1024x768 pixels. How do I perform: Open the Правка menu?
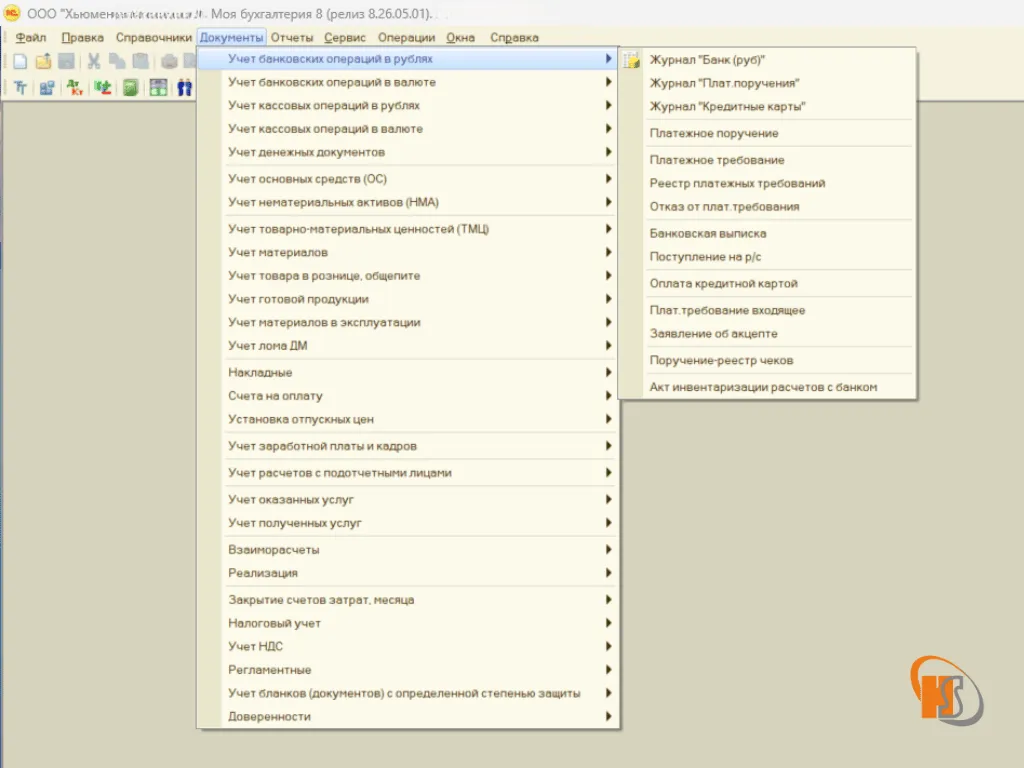pos(82,37)
